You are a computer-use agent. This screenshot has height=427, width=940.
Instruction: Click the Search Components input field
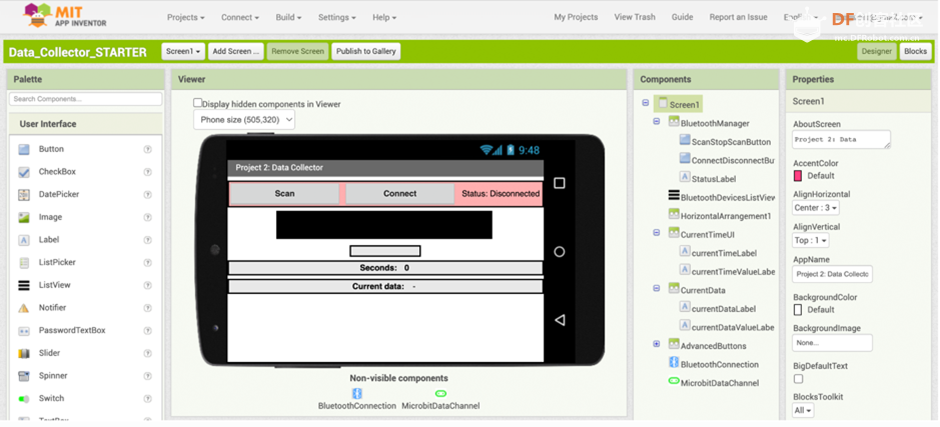click(85, 99)
